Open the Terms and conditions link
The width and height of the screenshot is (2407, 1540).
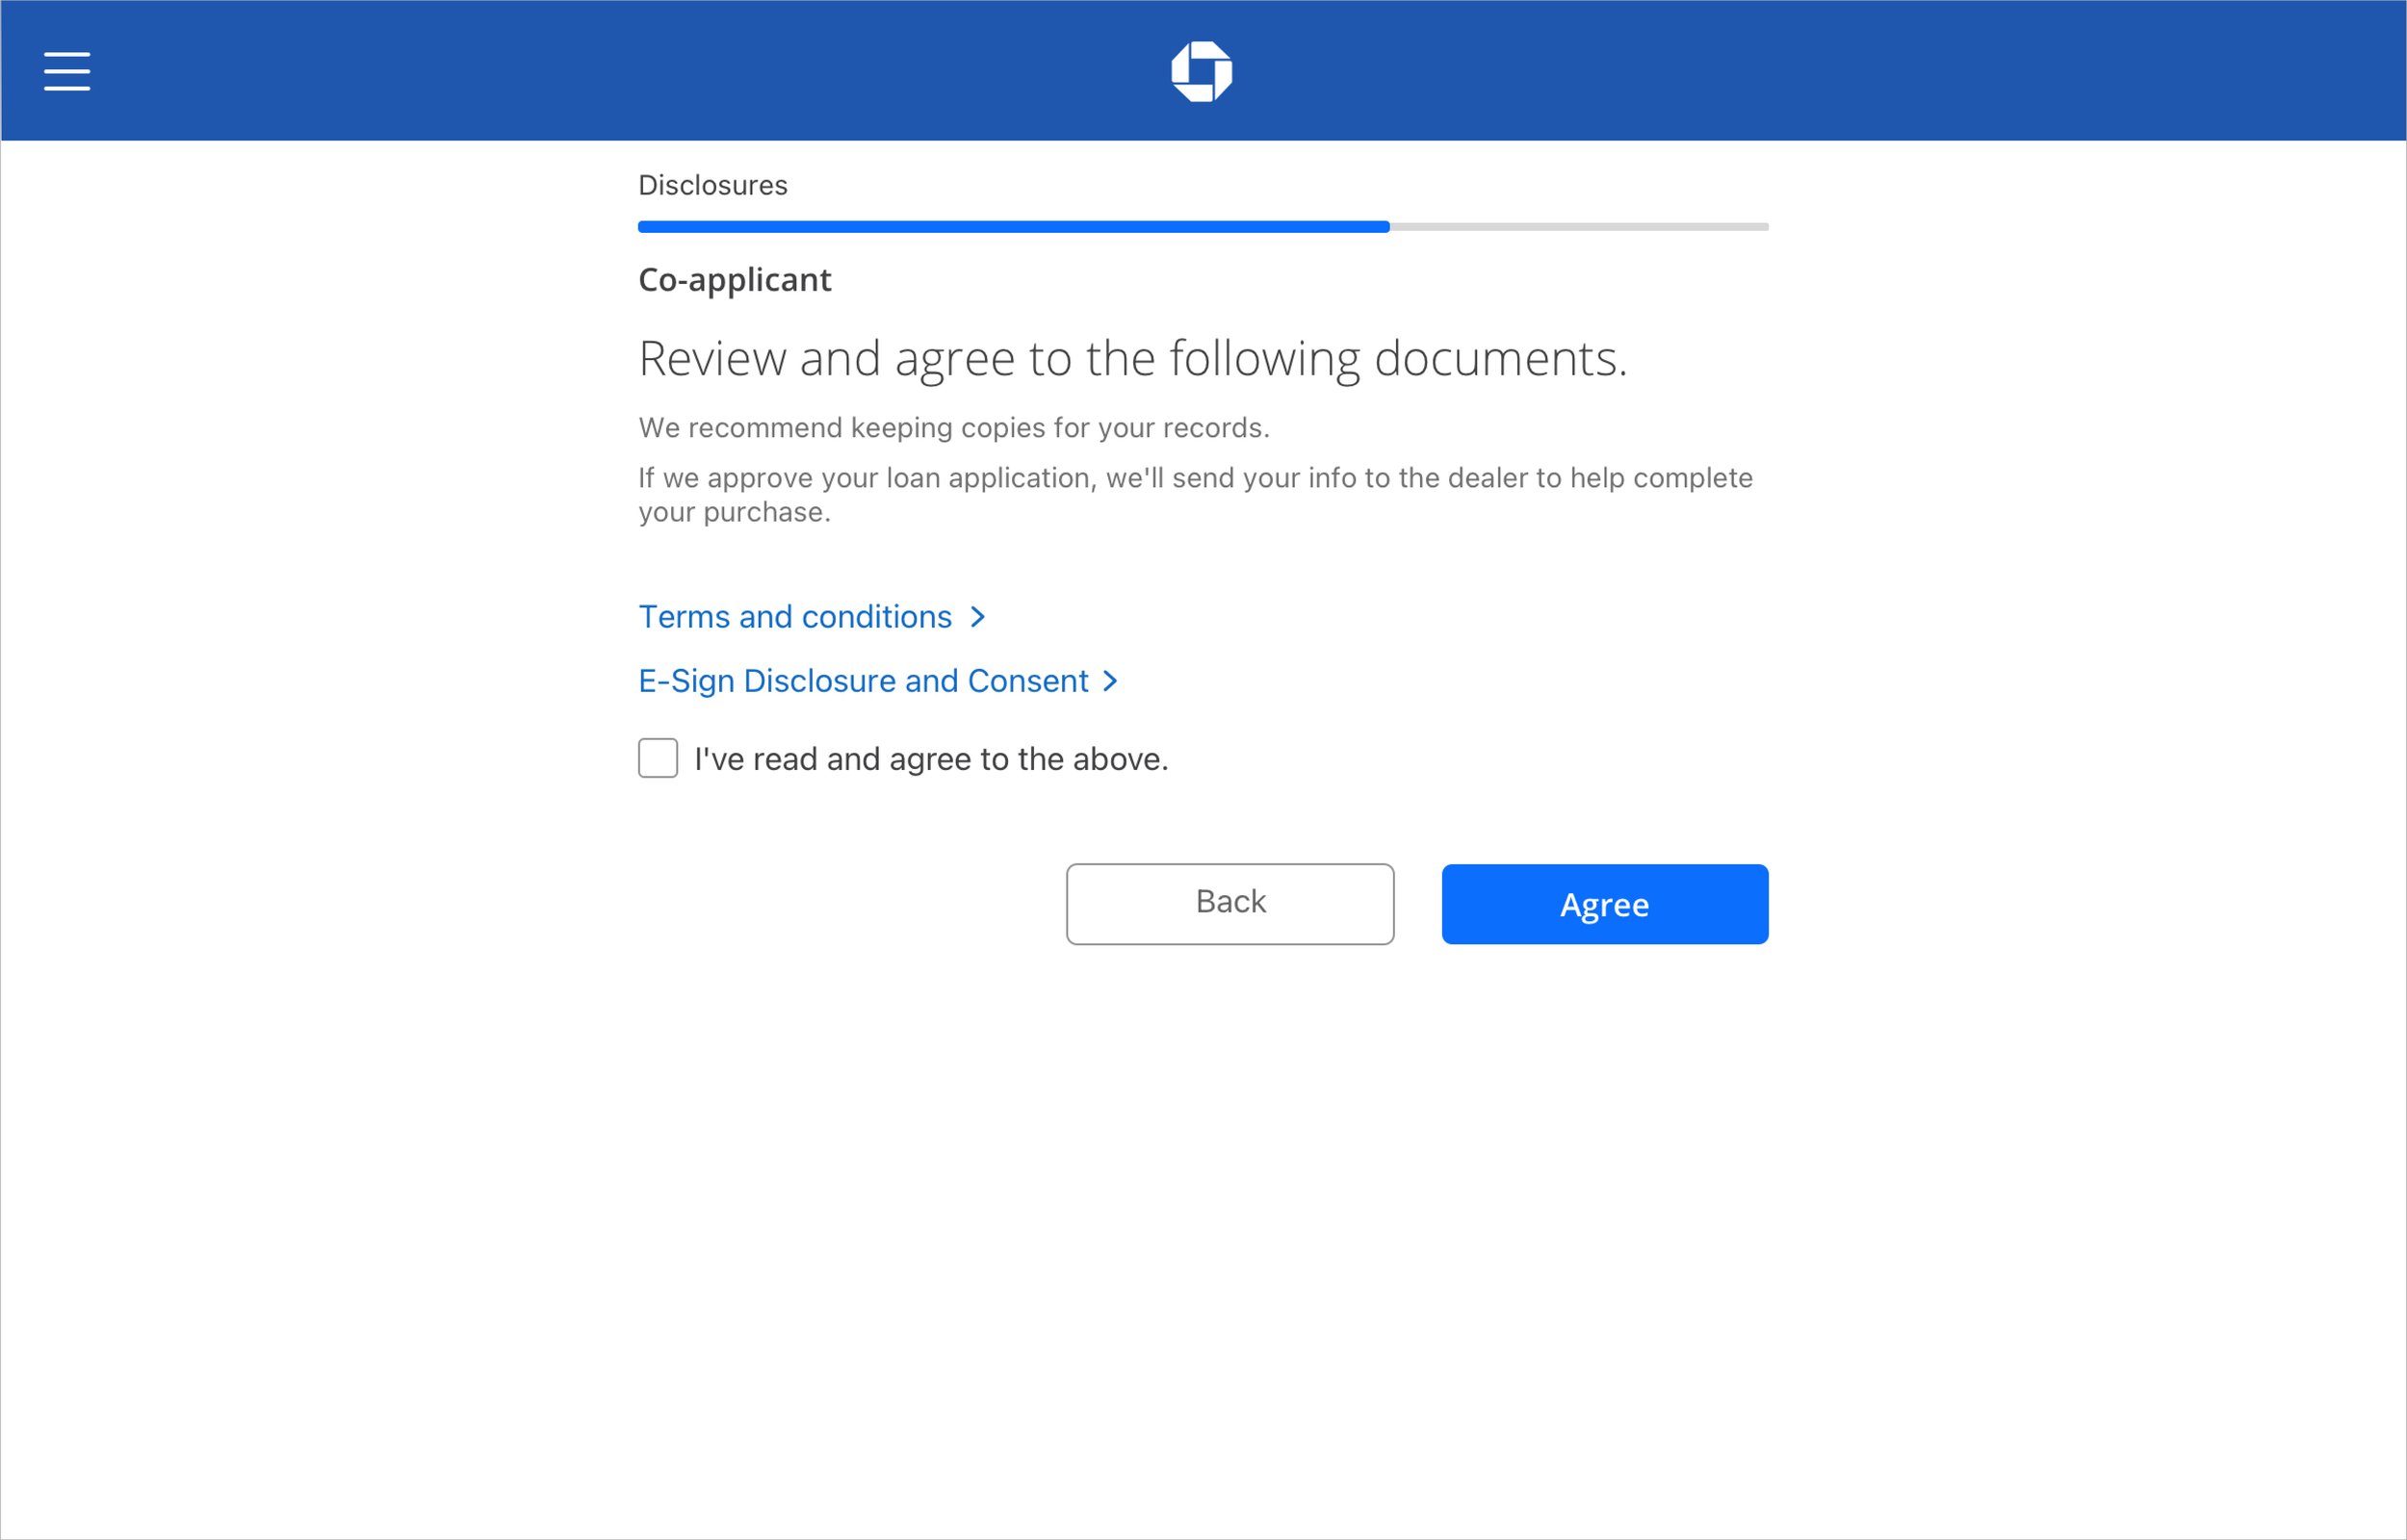click(795, 617)
